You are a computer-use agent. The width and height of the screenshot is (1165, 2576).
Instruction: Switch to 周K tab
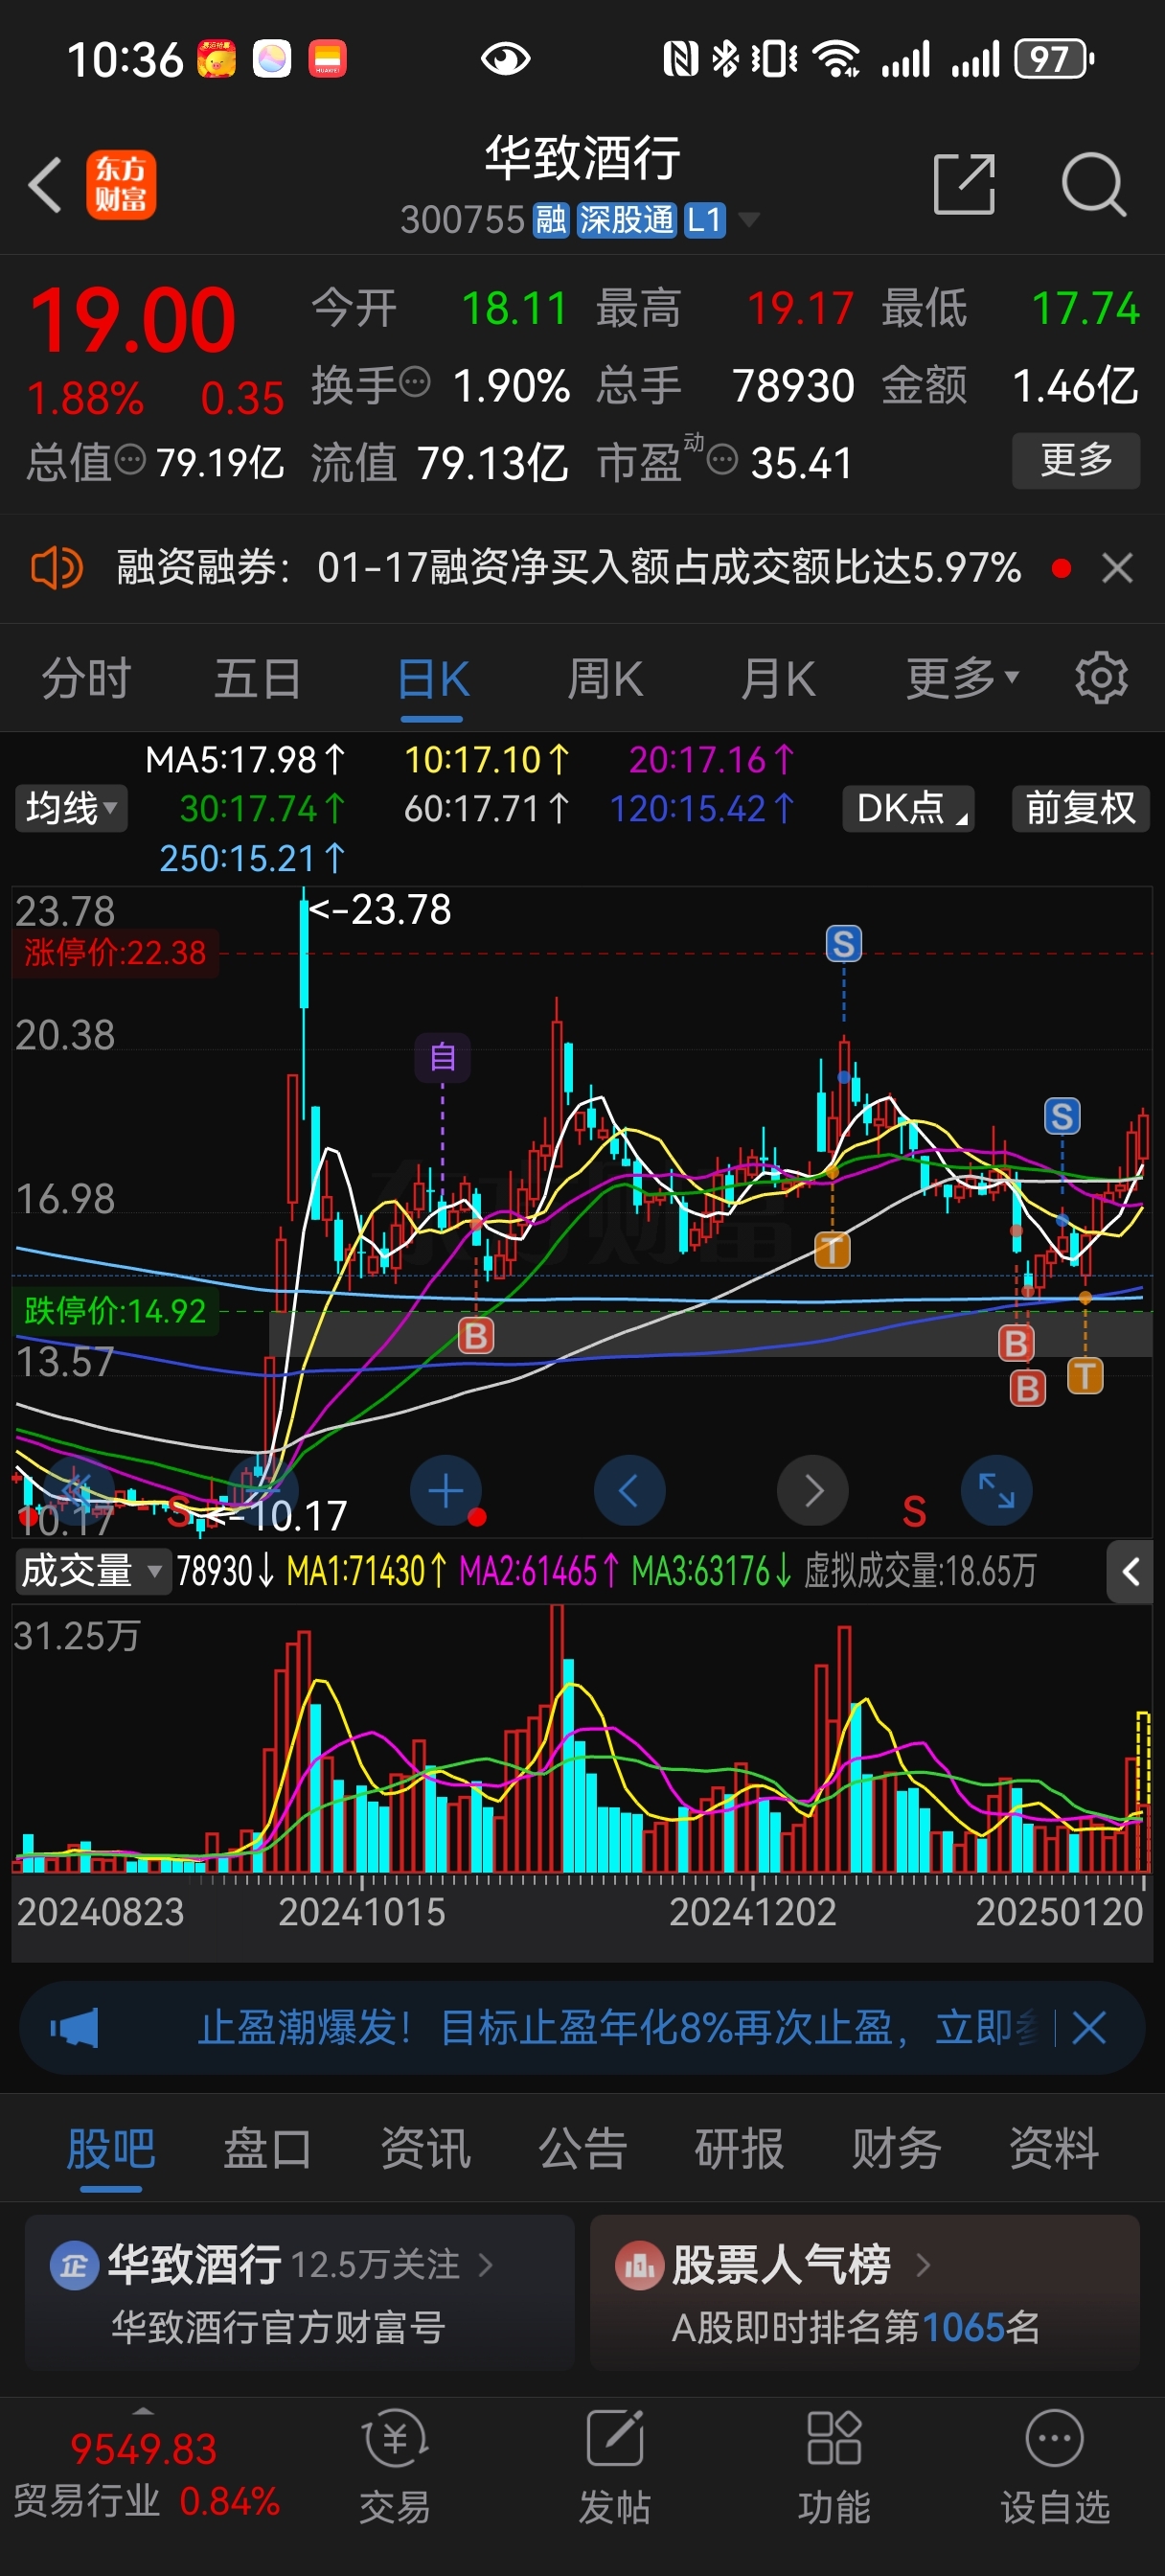[x=605, y=679]
